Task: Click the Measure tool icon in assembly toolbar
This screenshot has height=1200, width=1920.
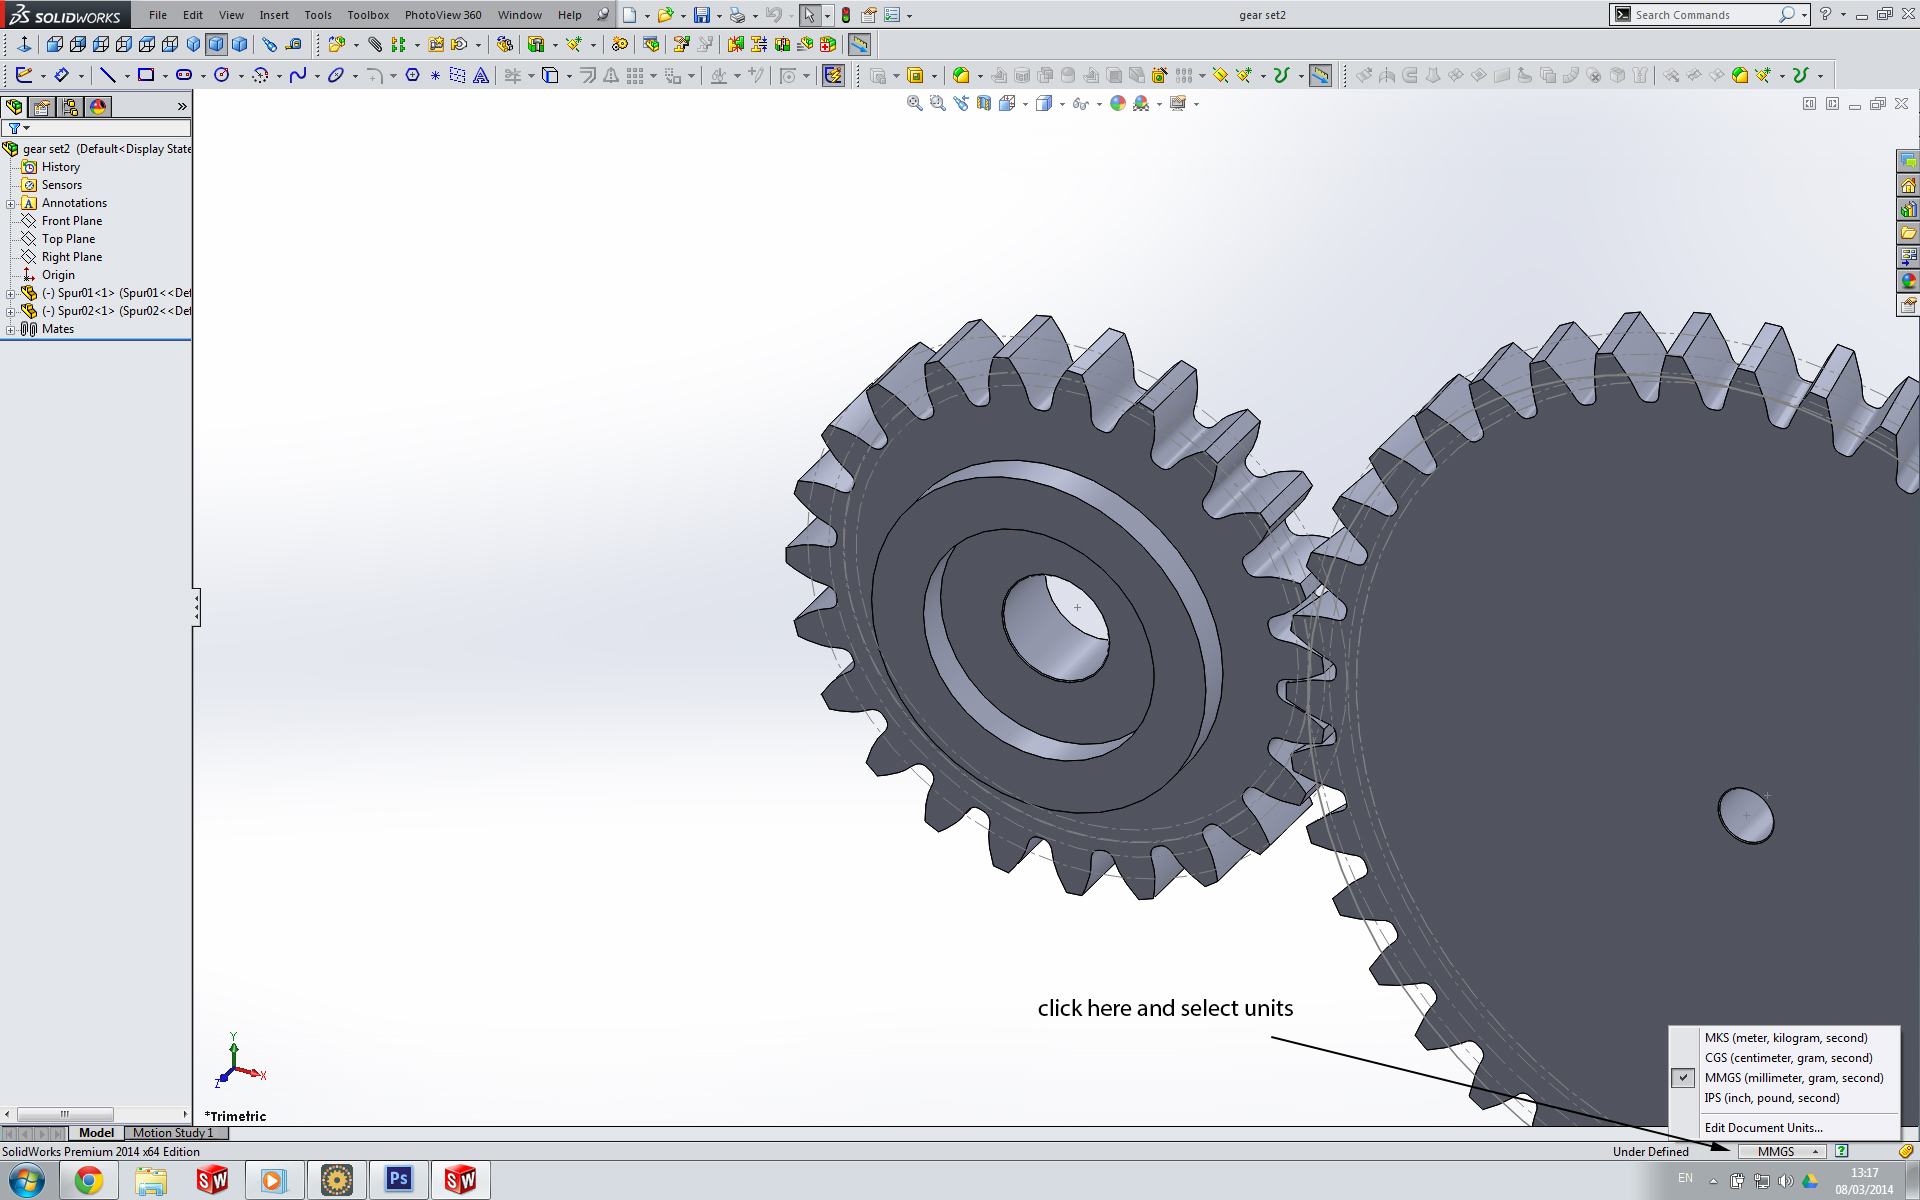Action: coord(859,44)
